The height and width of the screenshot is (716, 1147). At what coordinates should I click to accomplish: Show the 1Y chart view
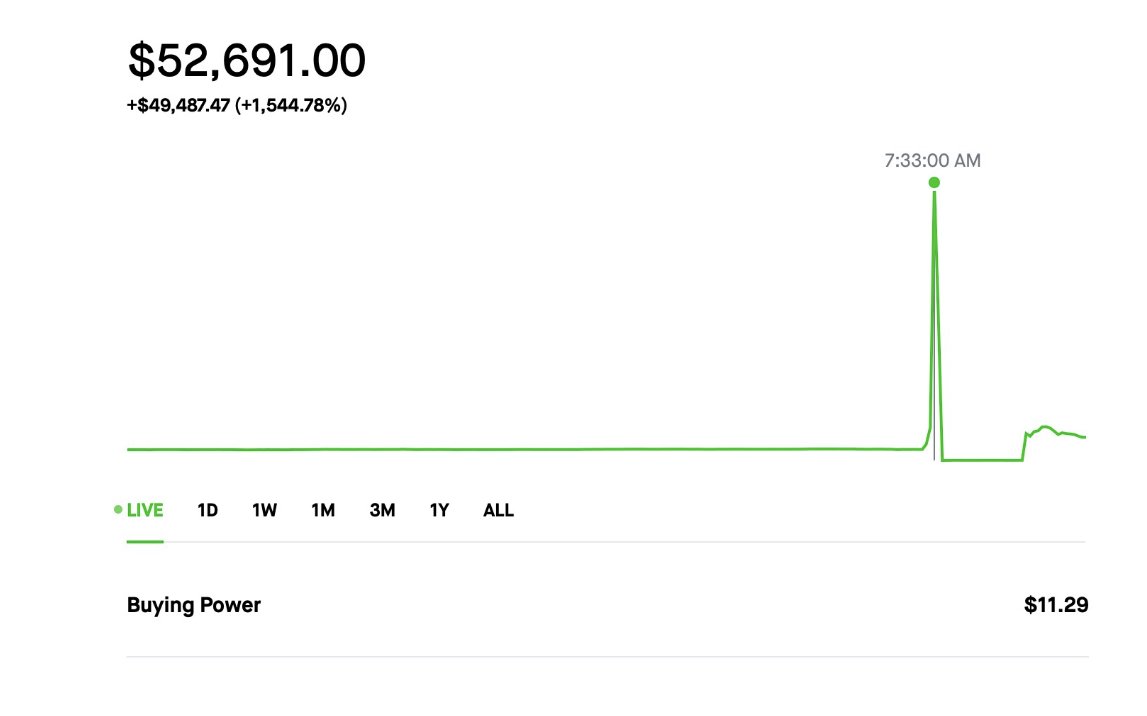[x=439, y=510]
